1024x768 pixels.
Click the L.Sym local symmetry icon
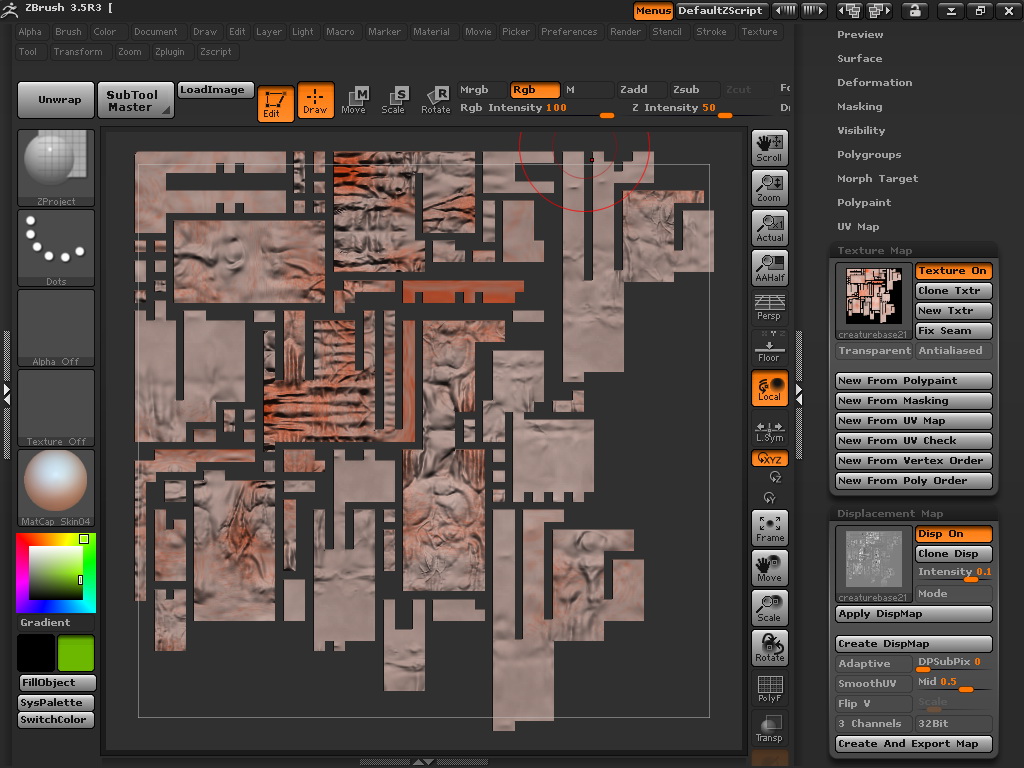tap(769, 430)
